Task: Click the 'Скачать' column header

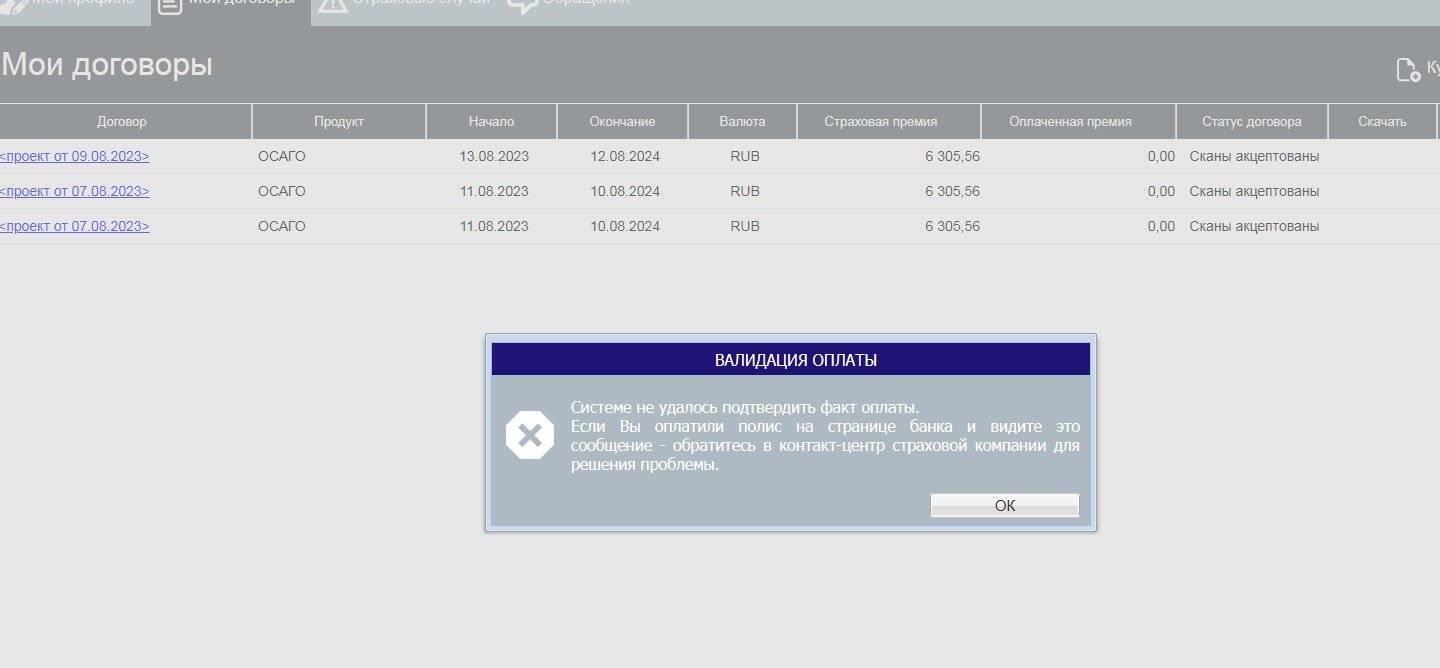Action: pyautogui.click(x=1382, y=122)
